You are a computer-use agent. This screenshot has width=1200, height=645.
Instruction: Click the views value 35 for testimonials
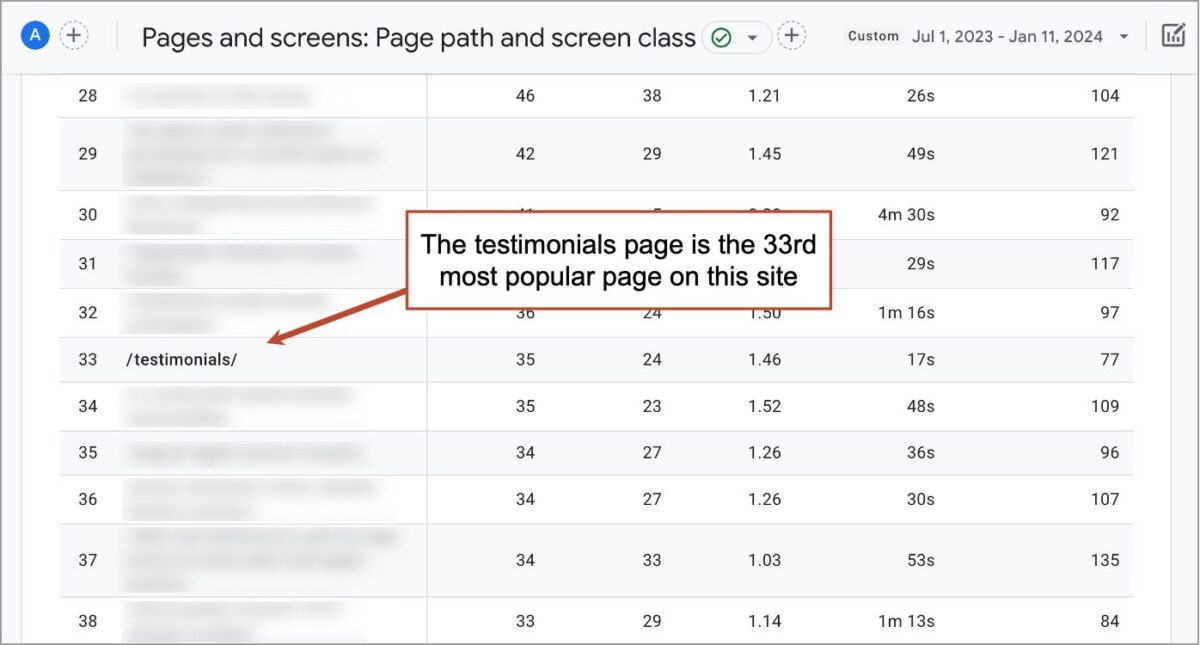coord(525,358)
